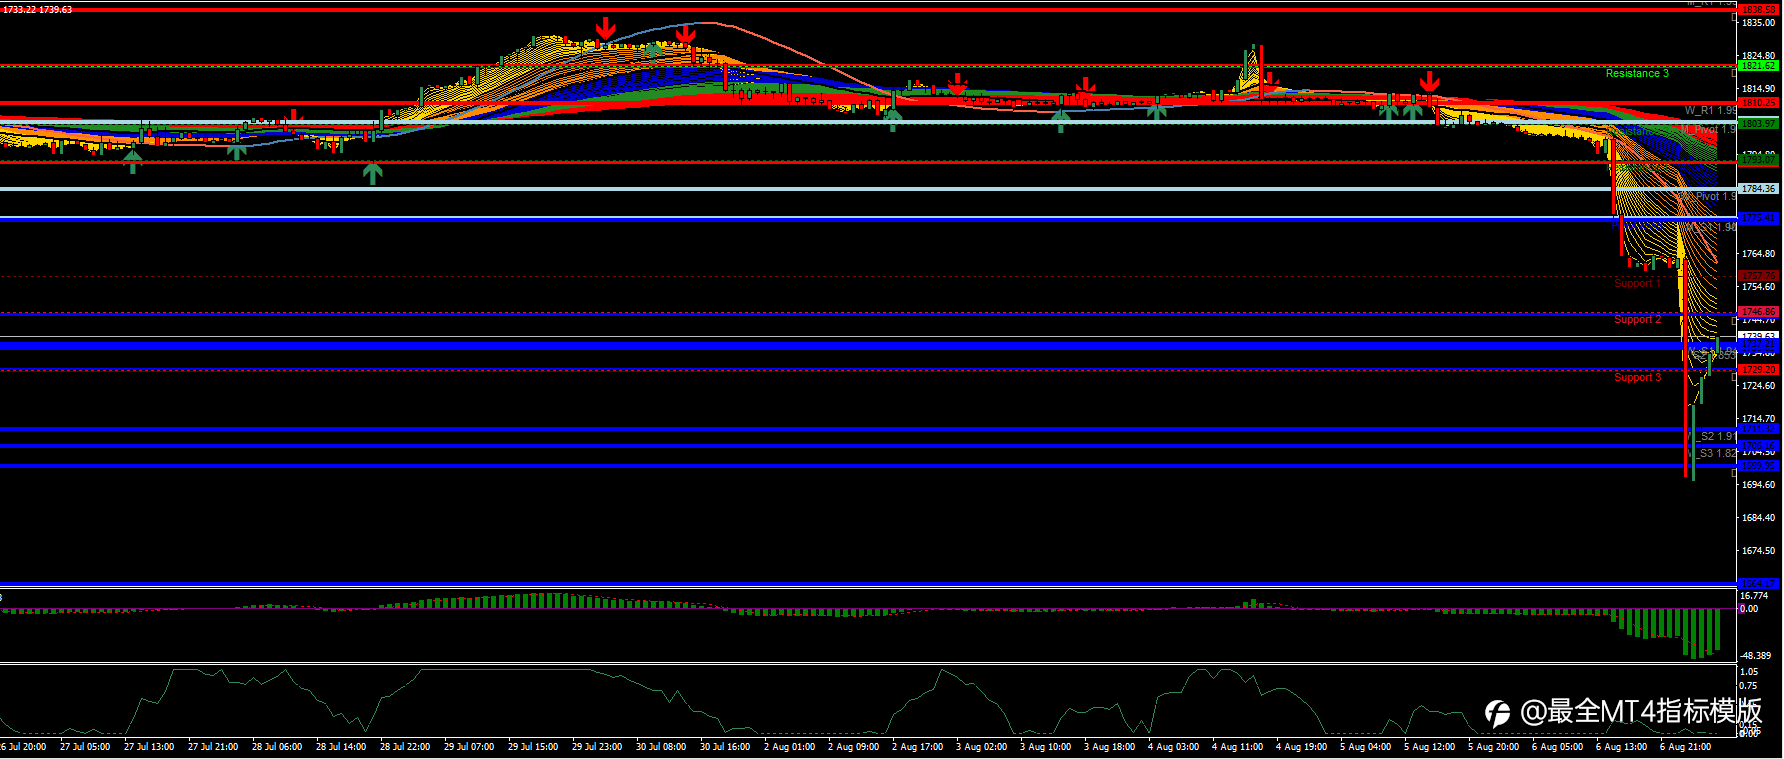Image resolution: width=1784 pixels, height=759 pixels.
Task: Click the 1733.22 1739.63 quote text
Action: pyautogui.click(x=37, y=10)
